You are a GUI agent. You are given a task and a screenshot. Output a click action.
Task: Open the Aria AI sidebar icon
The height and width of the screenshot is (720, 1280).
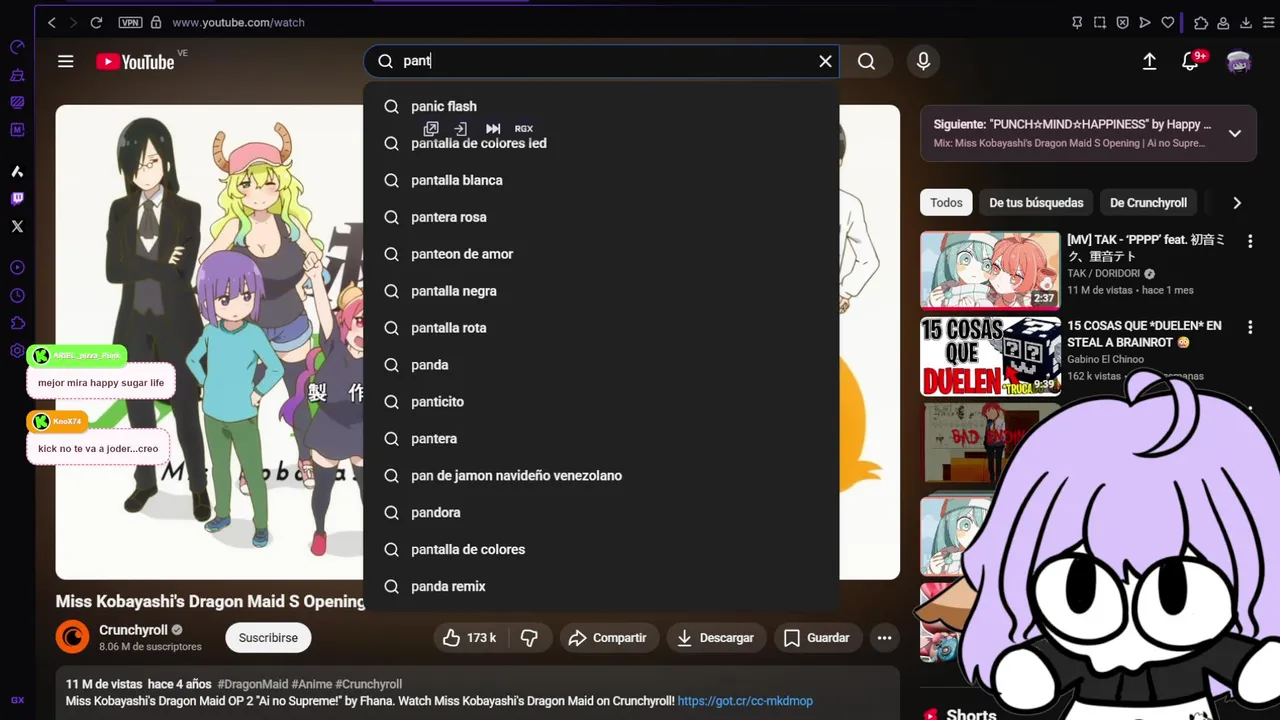(17, 171)
